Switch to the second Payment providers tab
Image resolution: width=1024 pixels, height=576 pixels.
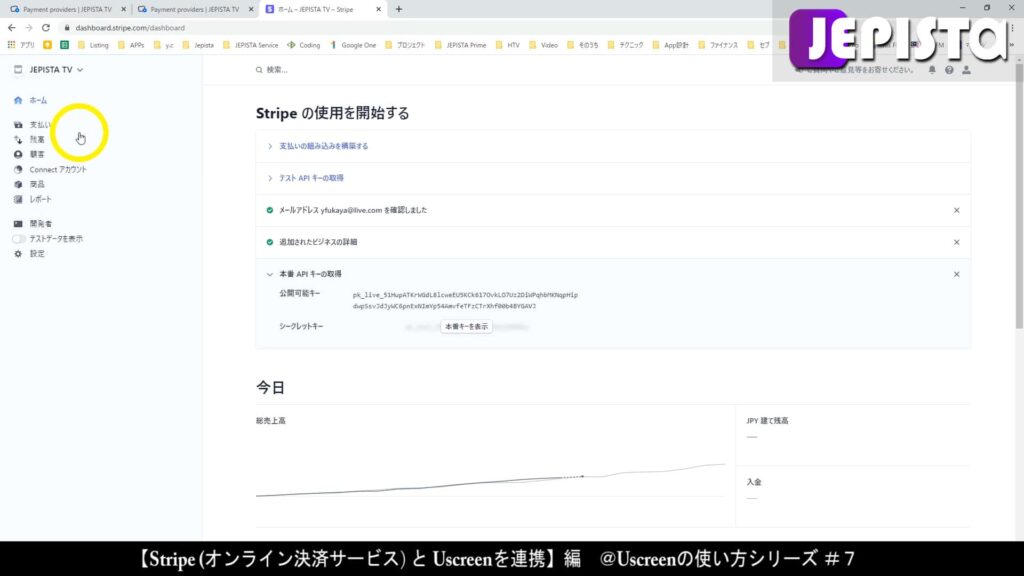point(194,9)
